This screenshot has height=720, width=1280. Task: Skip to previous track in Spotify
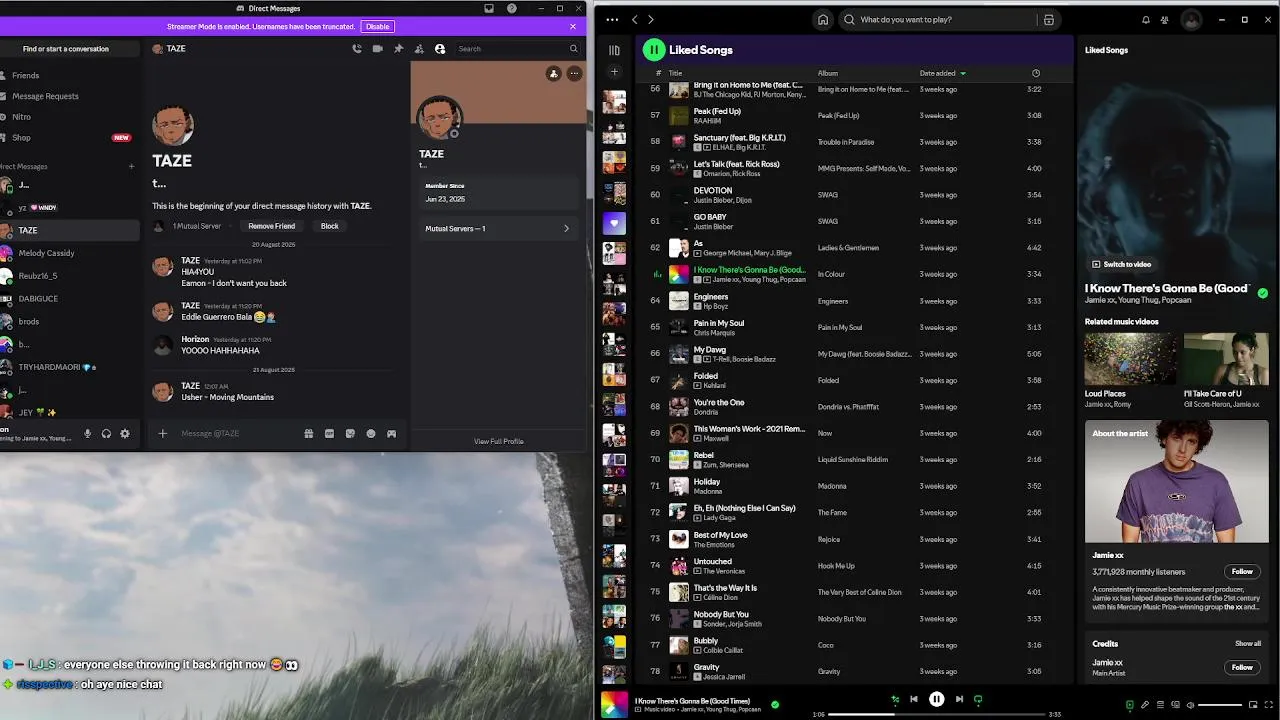coord(914,699)
